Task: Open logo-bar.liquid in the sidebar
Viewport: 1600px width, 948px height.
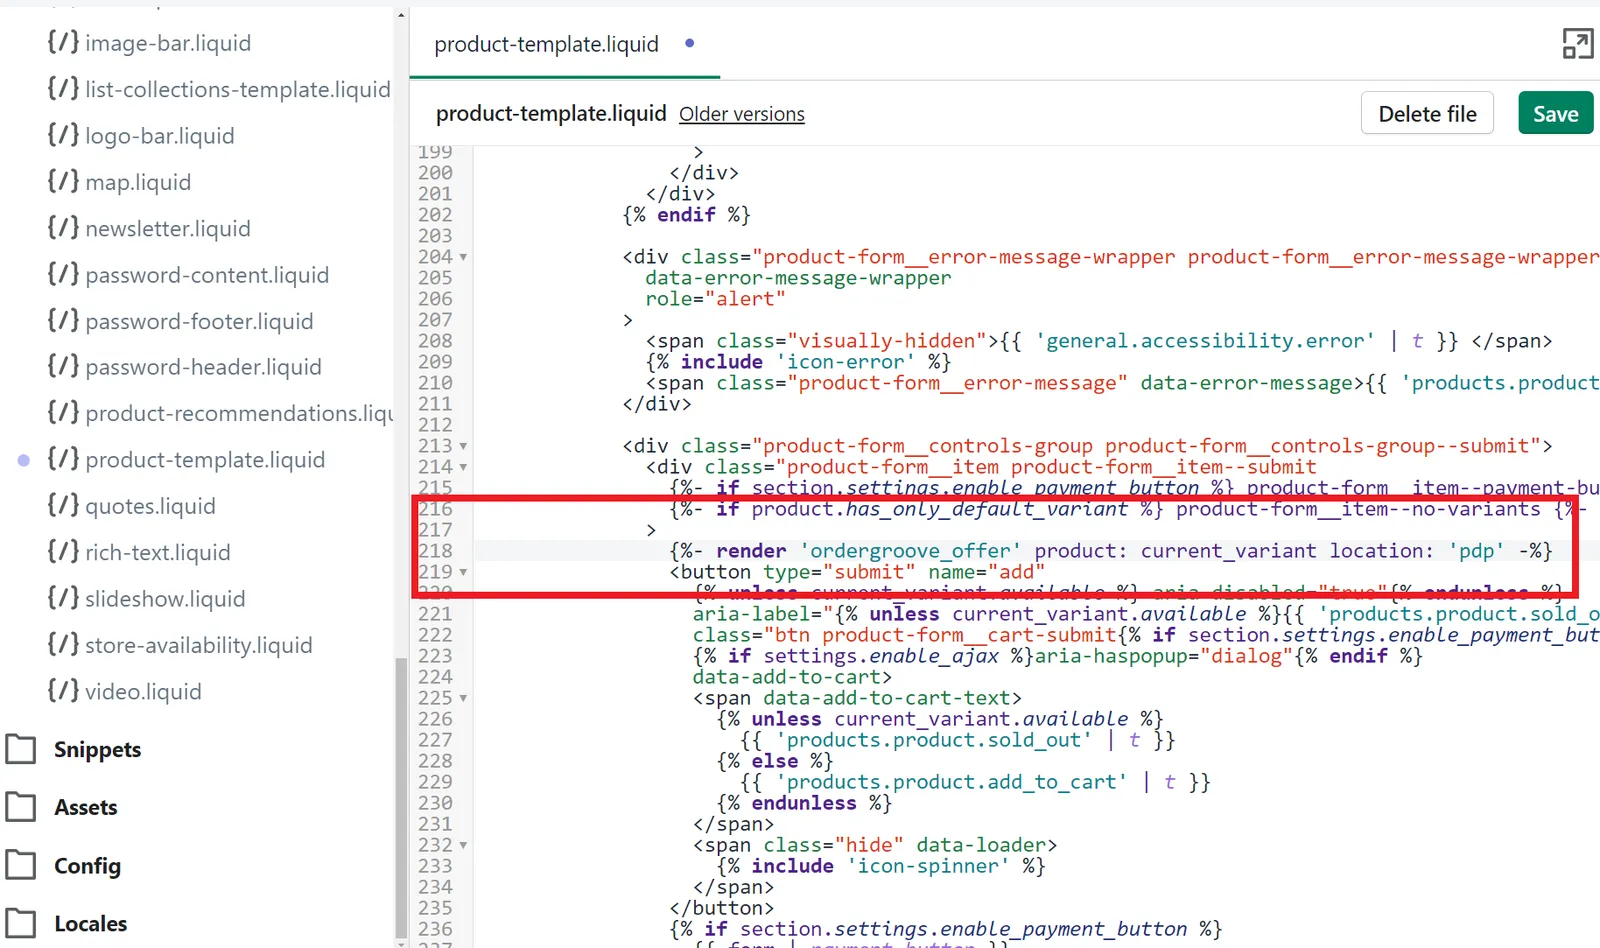Action: (x=160, y=135)
